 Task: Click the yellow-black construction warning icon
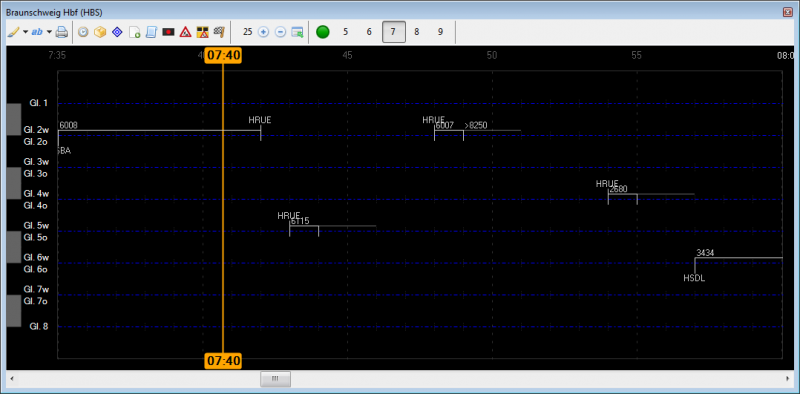[x=203, y=32]
